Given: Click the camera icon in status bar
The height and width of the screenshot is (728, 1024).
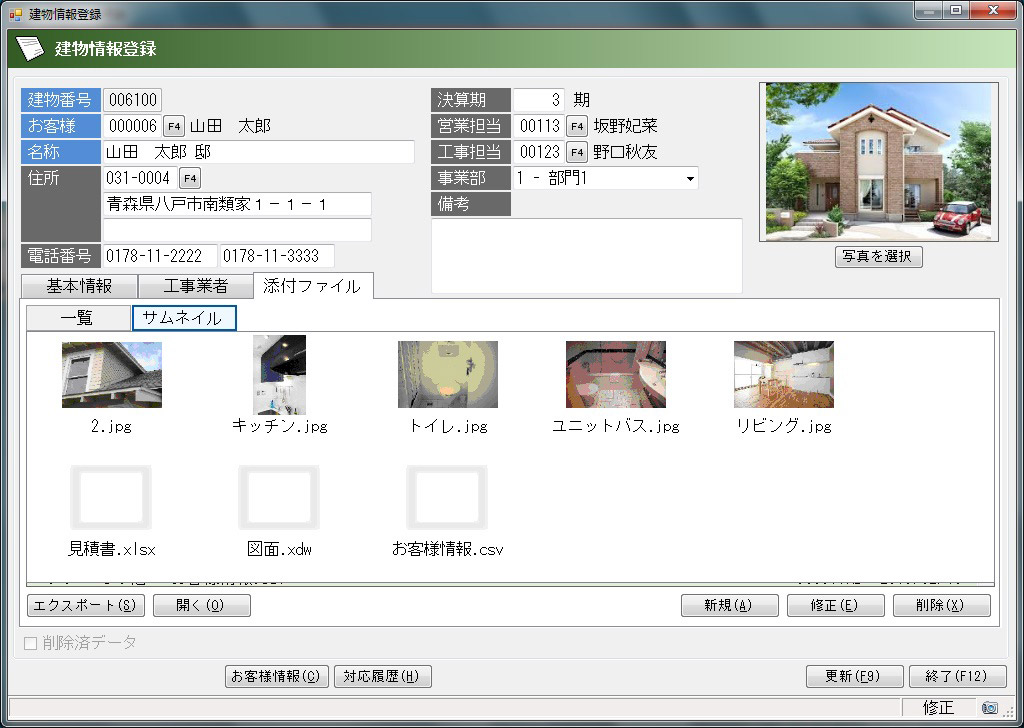Looking at the screenshot, I should click(x=989, y=708).
